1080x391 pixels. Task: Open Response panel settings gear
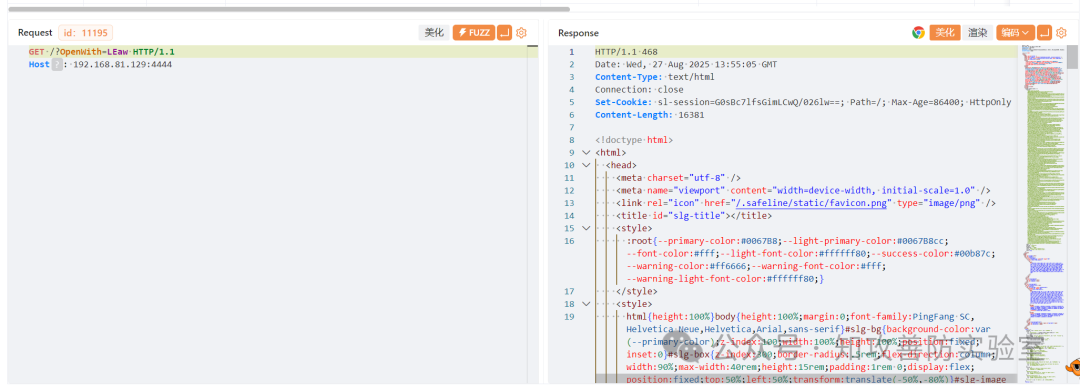pos(1062,32)
